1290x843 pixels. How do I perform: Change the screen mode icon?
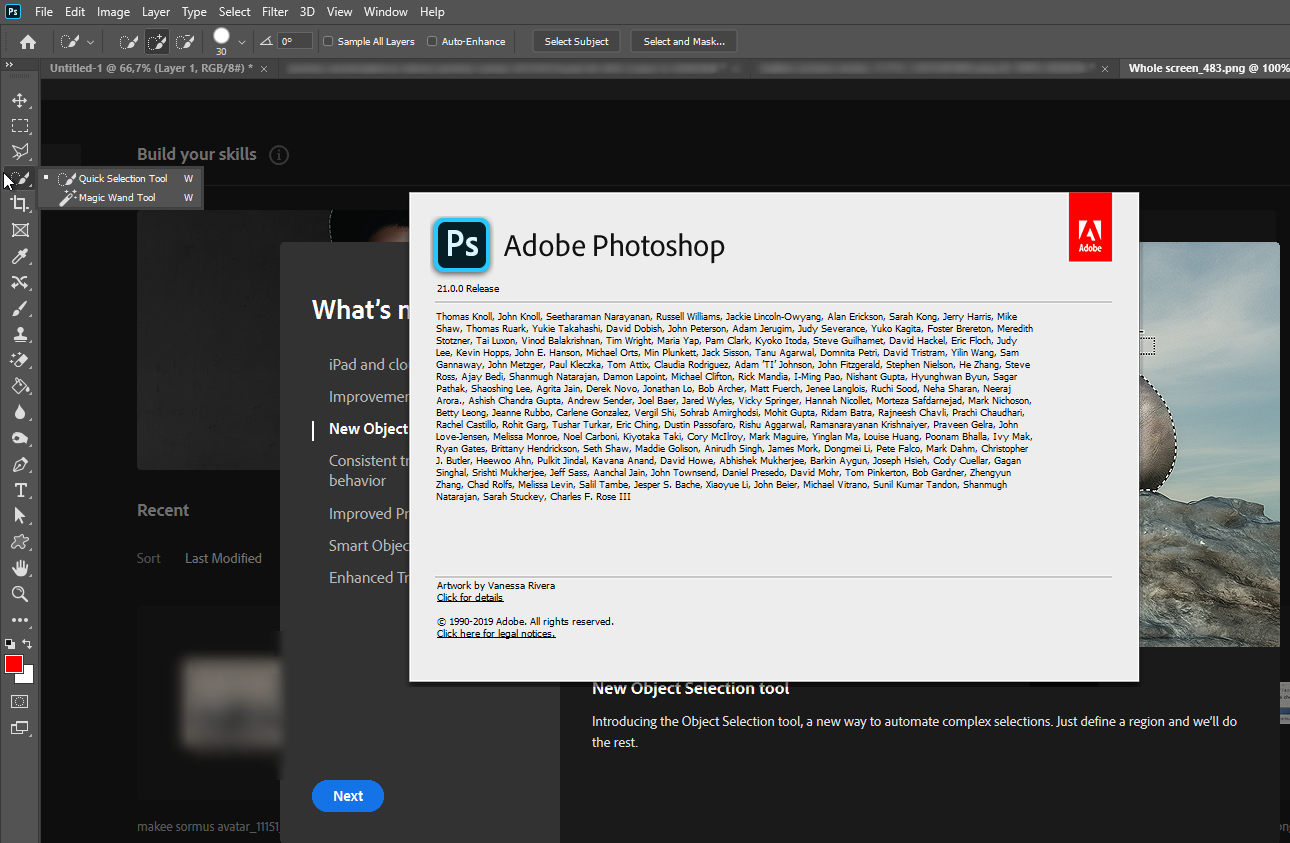point(19,728)
